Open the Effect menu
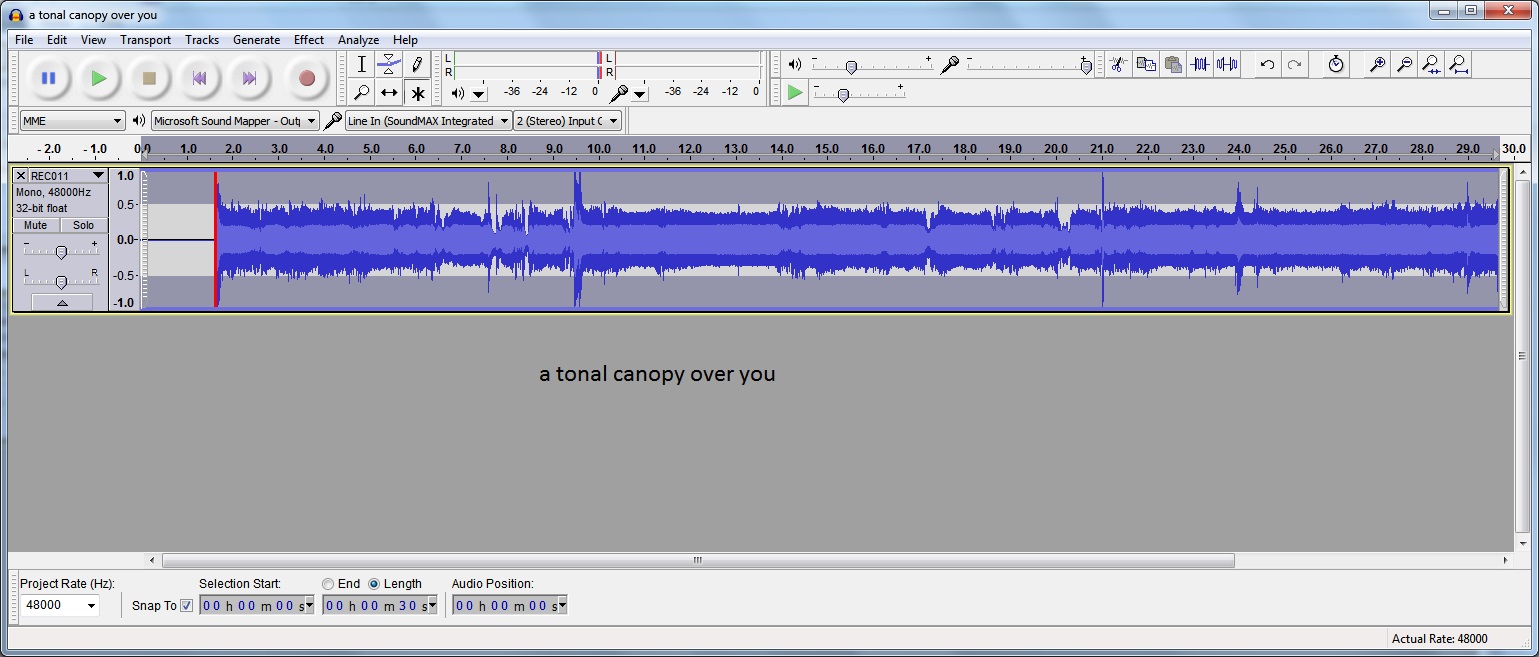This screenshot has height=657, width=1539. (x=308, y=40)
